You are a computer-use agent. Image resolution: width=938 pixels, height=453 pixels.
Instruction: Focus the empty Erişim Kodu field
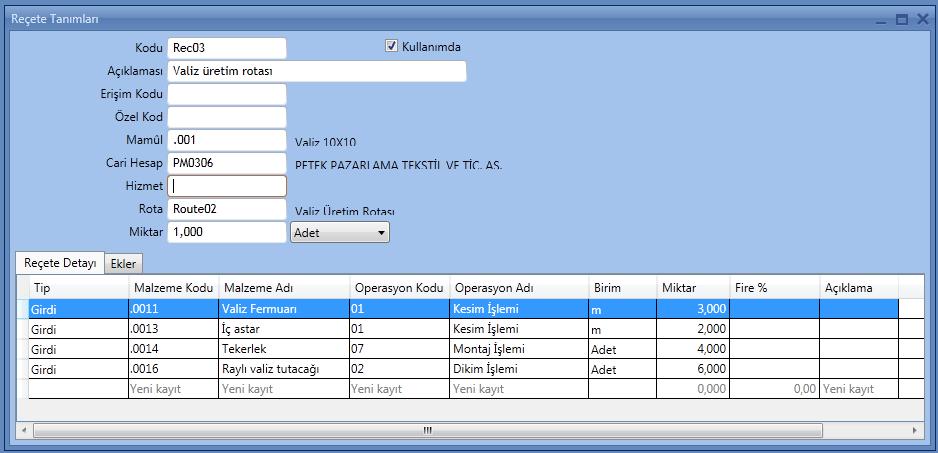coord(227,94)
